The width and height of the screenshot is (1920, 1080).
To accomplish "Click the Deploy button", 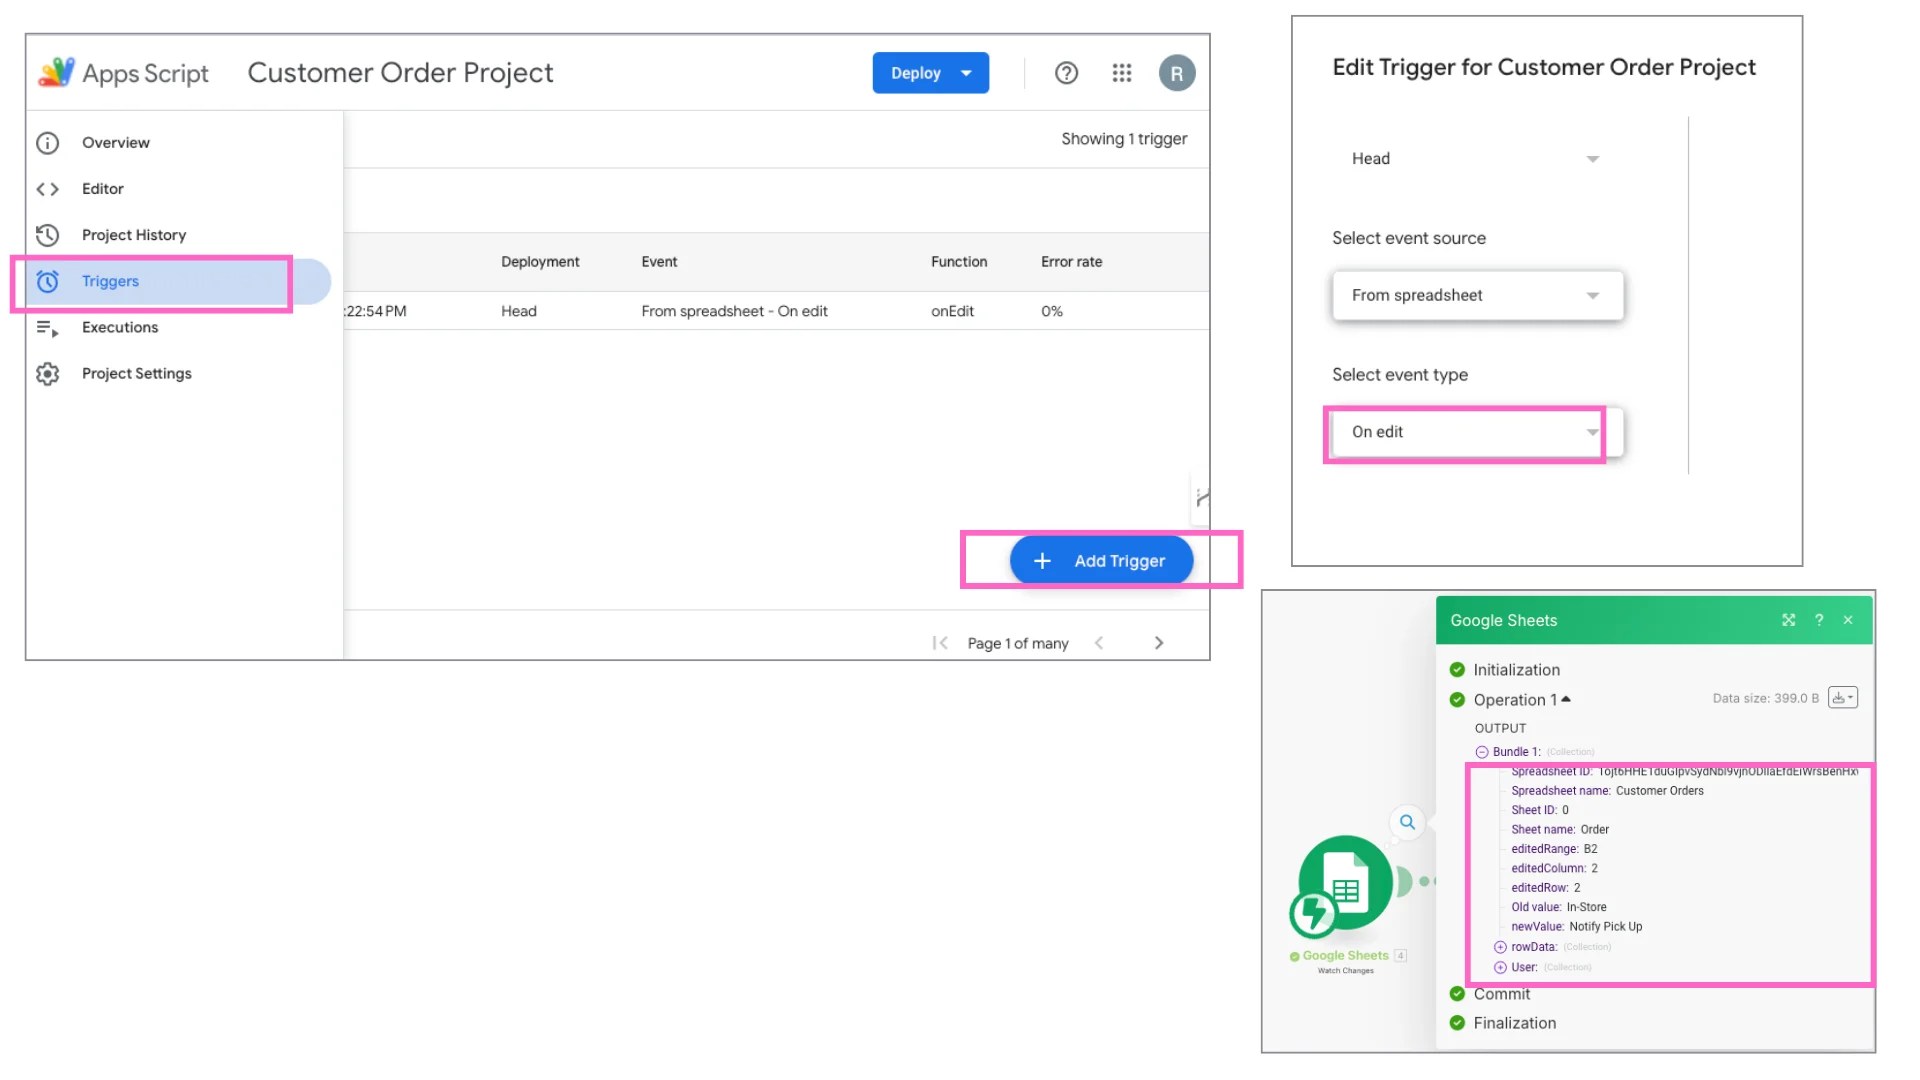I will (x=930, y=73).
